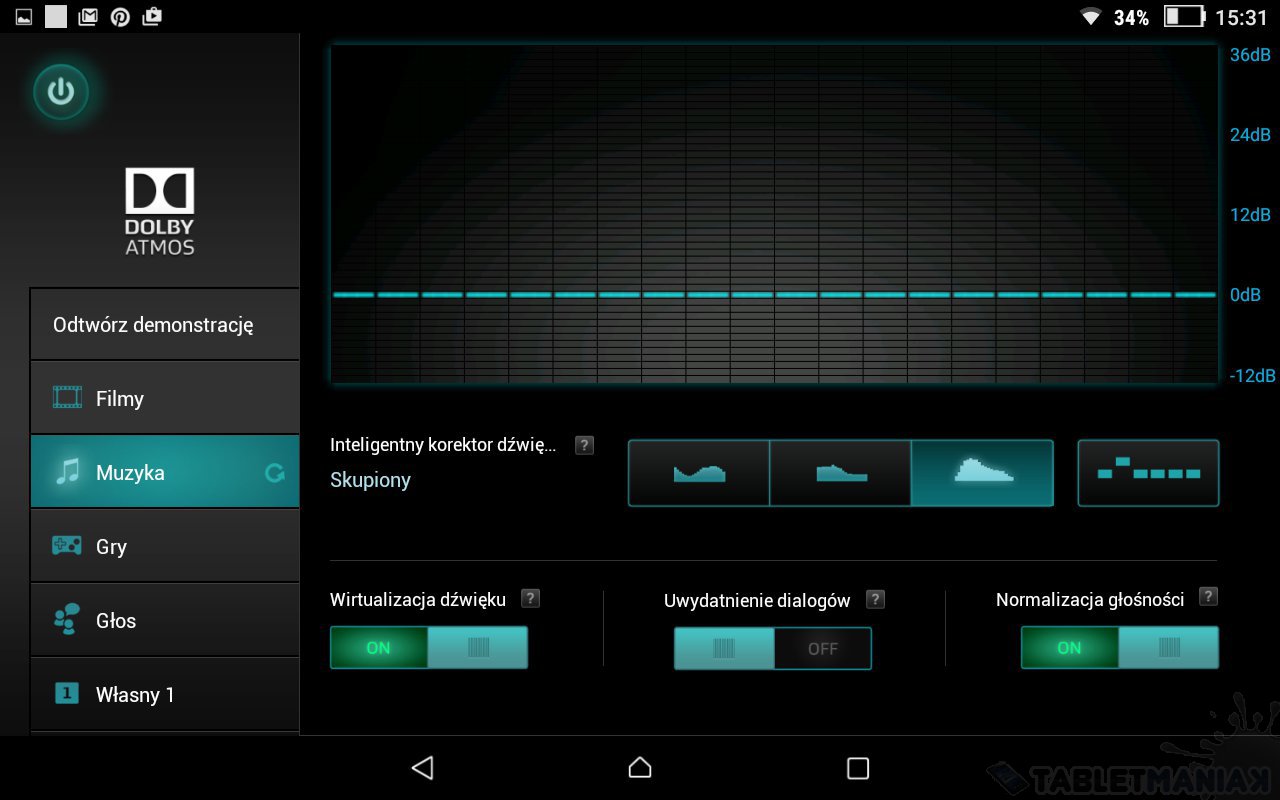Screen dimensions: 1280x800
Task: Choose the Własny 1 custom profile
Action: click(x=165, y=694)
